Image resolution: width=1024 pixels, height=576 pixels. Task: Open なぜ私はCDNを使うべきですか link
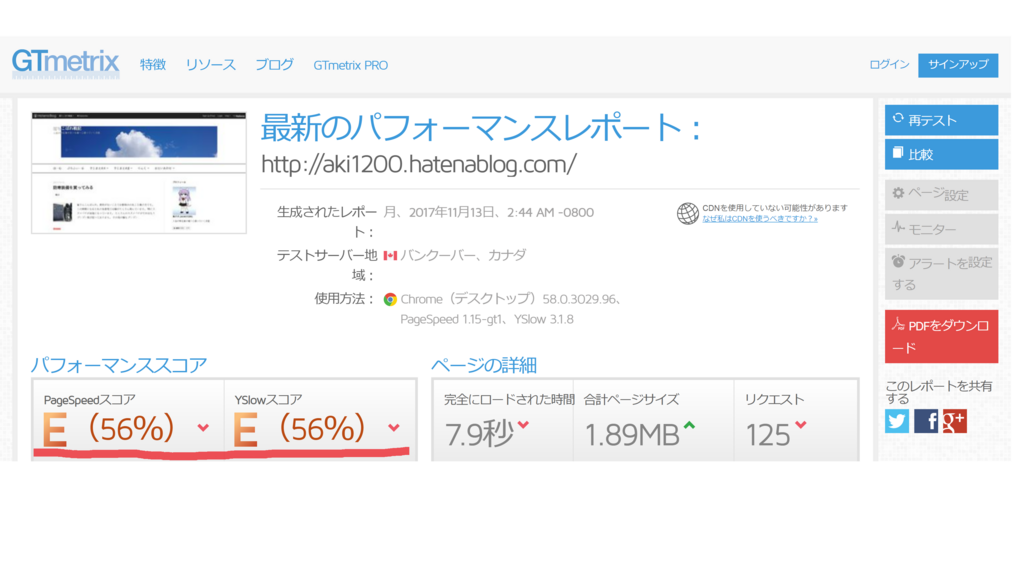click(760, 219)
